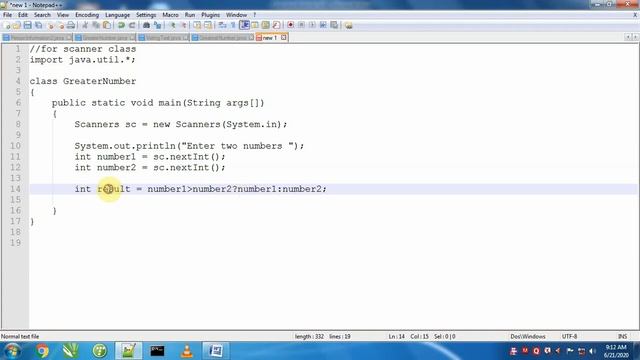The width and height of the screenshot is (640, 360).
Task: Click line number 14 in the margin
Action: (x=15, y=189)
